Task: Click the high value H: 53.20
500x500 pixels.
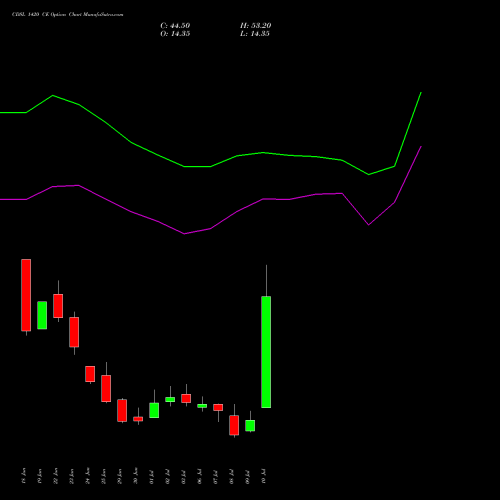Action: pyautogui.click(x=256, y=26)
